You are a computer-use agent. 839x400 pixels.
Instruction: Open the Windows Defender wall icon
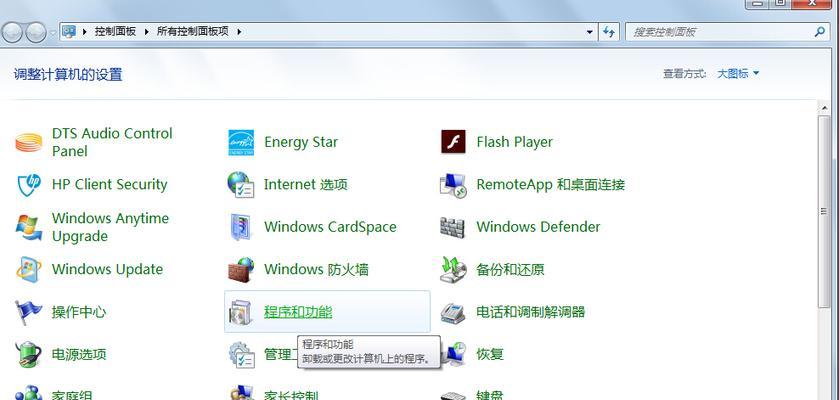(x=453, y=227)
